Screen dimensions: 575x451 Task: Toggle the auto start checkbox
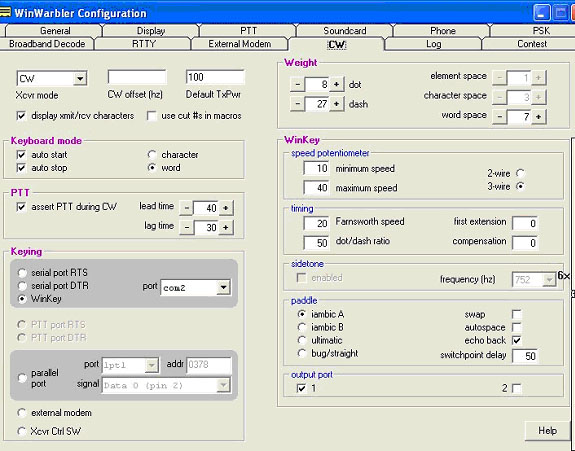tap(21, 155)
